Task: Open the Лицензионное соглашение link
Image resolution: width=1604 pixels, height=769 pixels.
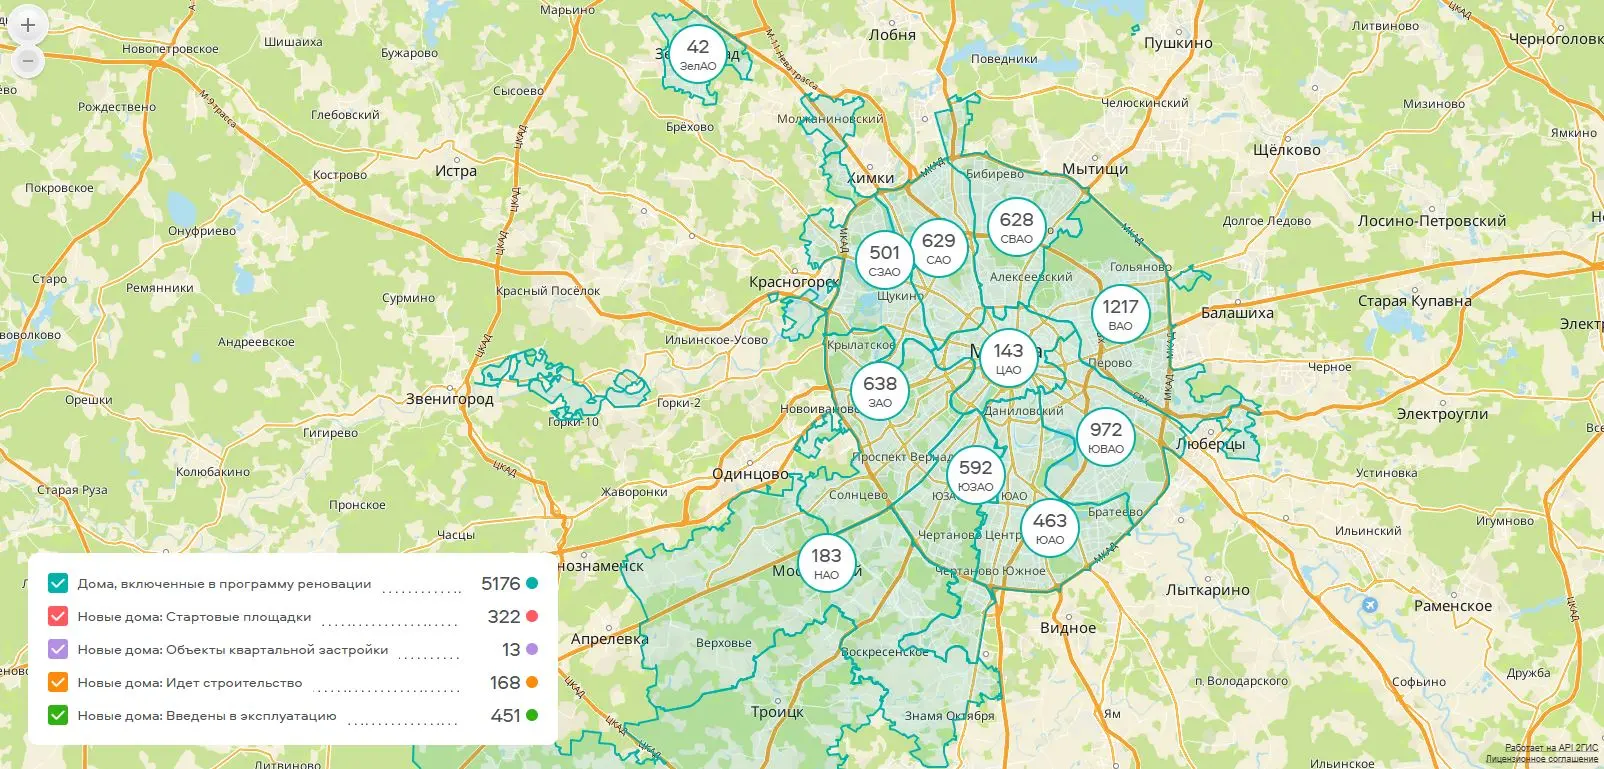Action: coord(1541,760)
